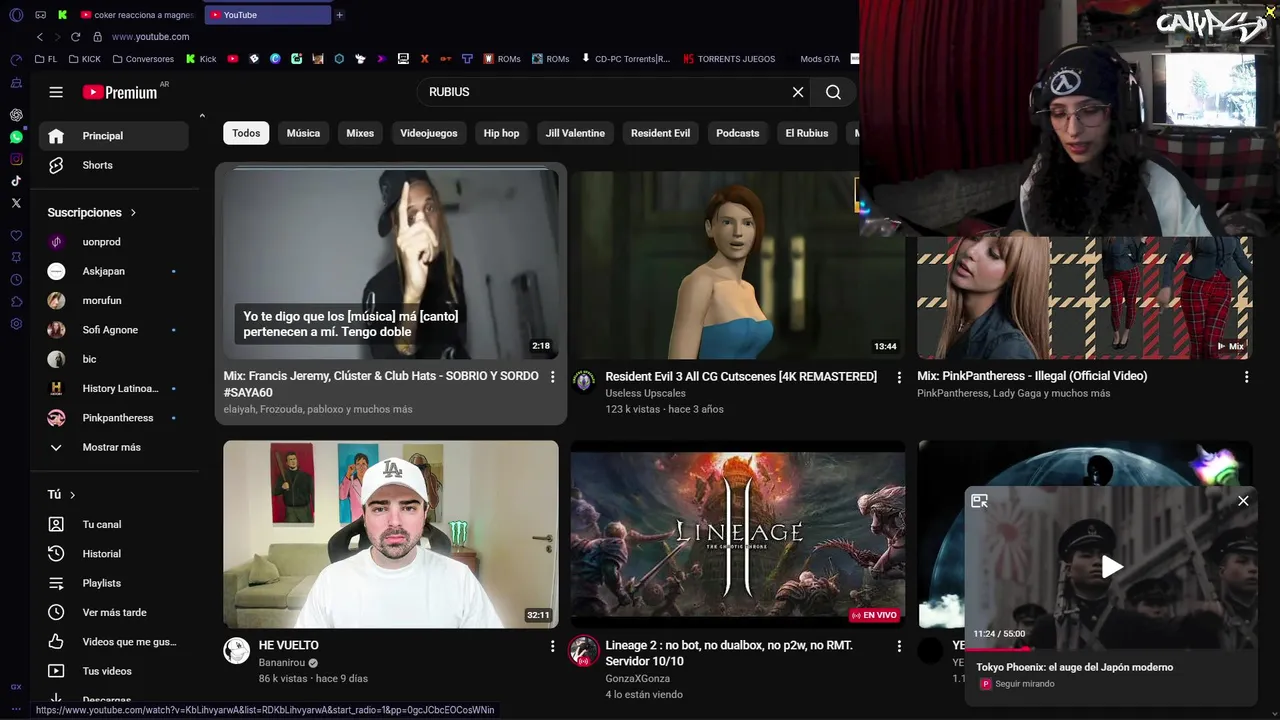1280x720 pixels.
Task: Open the YouTube guide hamburger menu
Action: pos(56,92)
